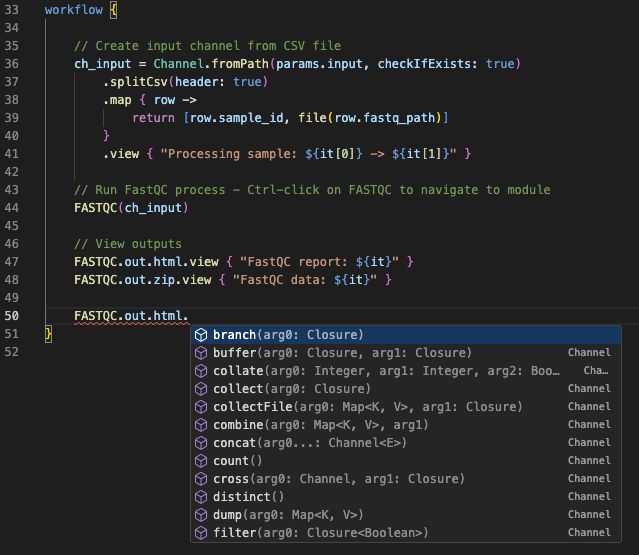Place cursor on FASTQC(ch_input) call
Screen dimensions: 639x555
[x=131, y=208]
